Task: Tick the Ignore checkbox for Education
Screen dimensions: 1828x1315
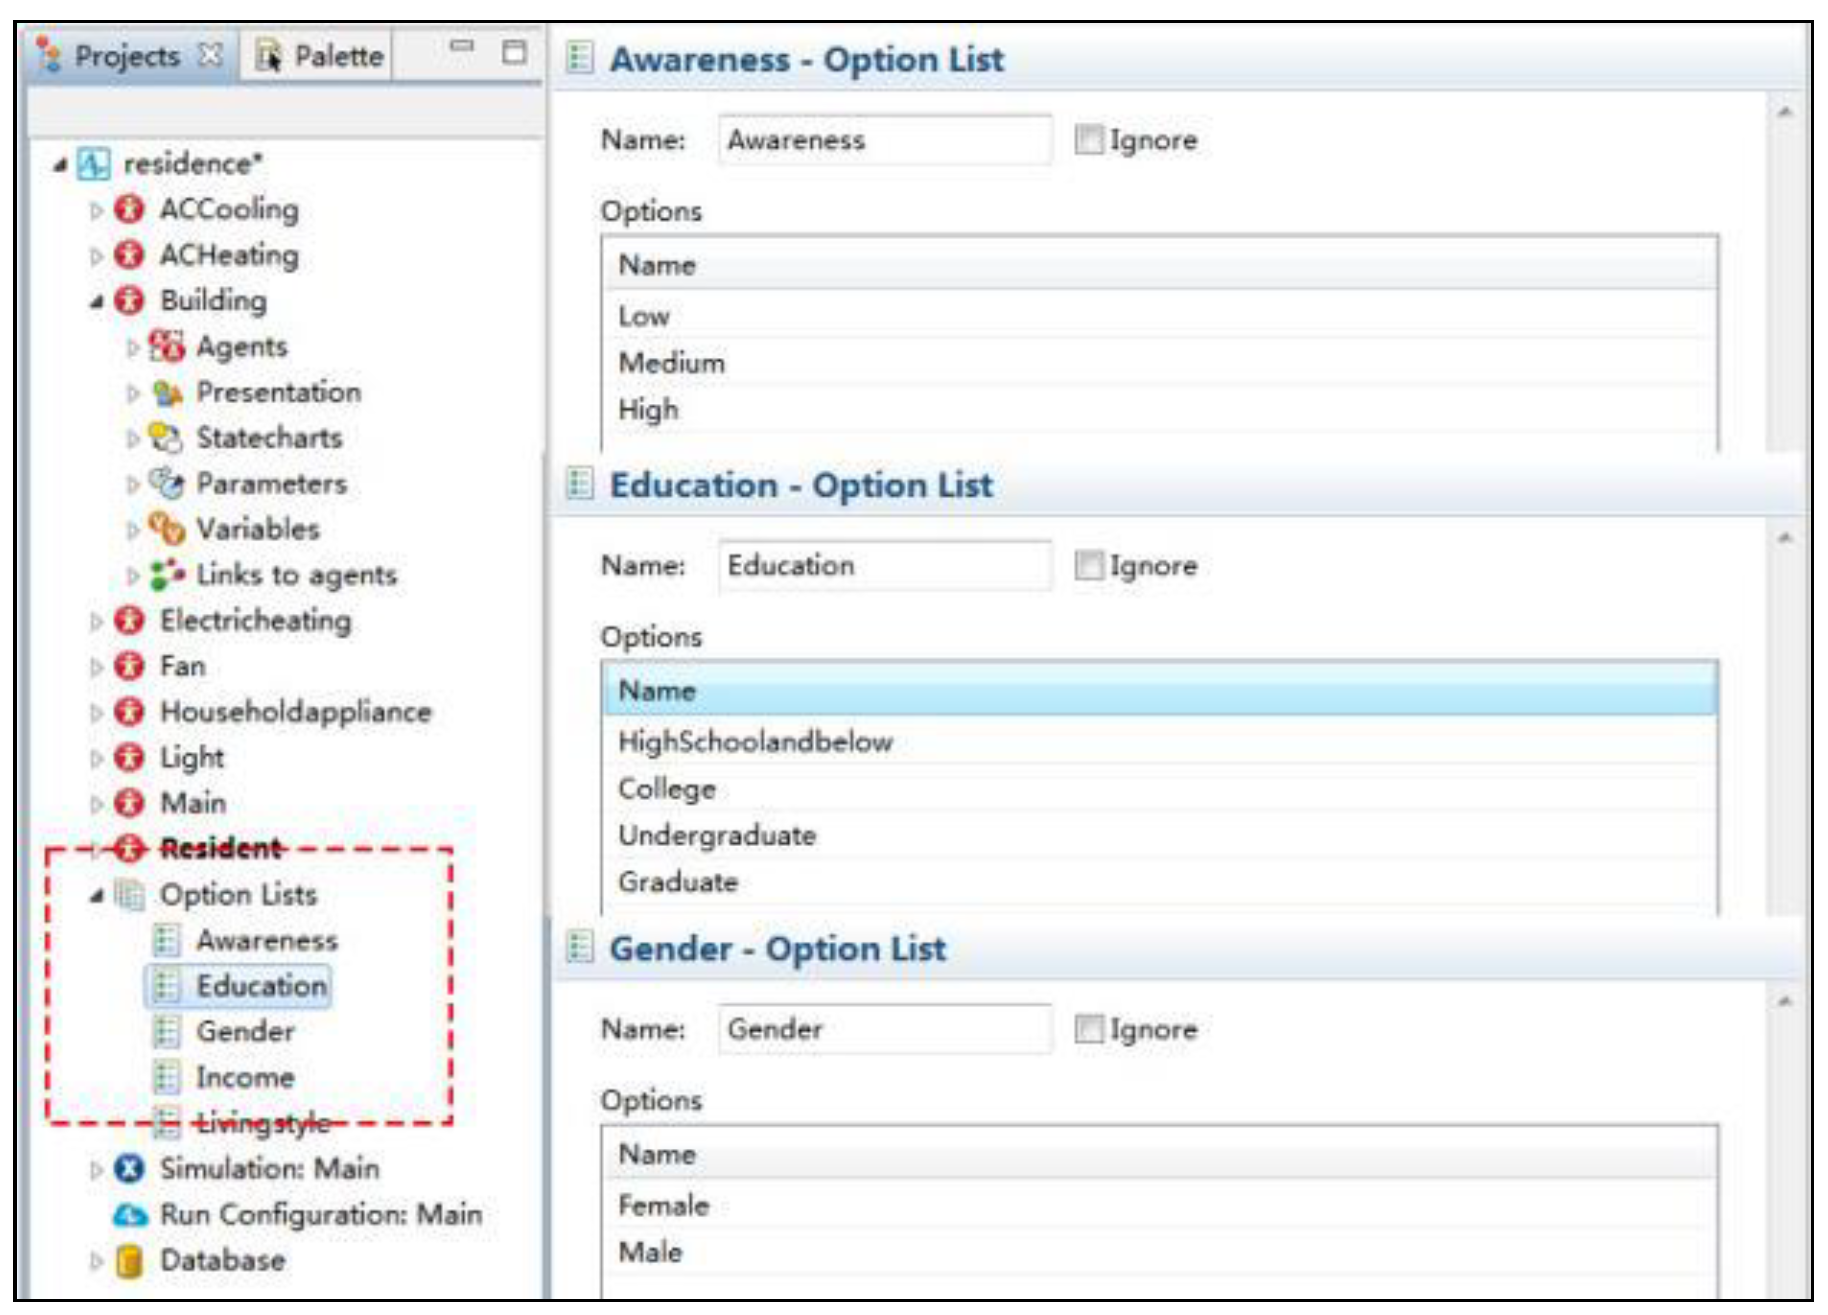Action: [x=1088, y=566]
